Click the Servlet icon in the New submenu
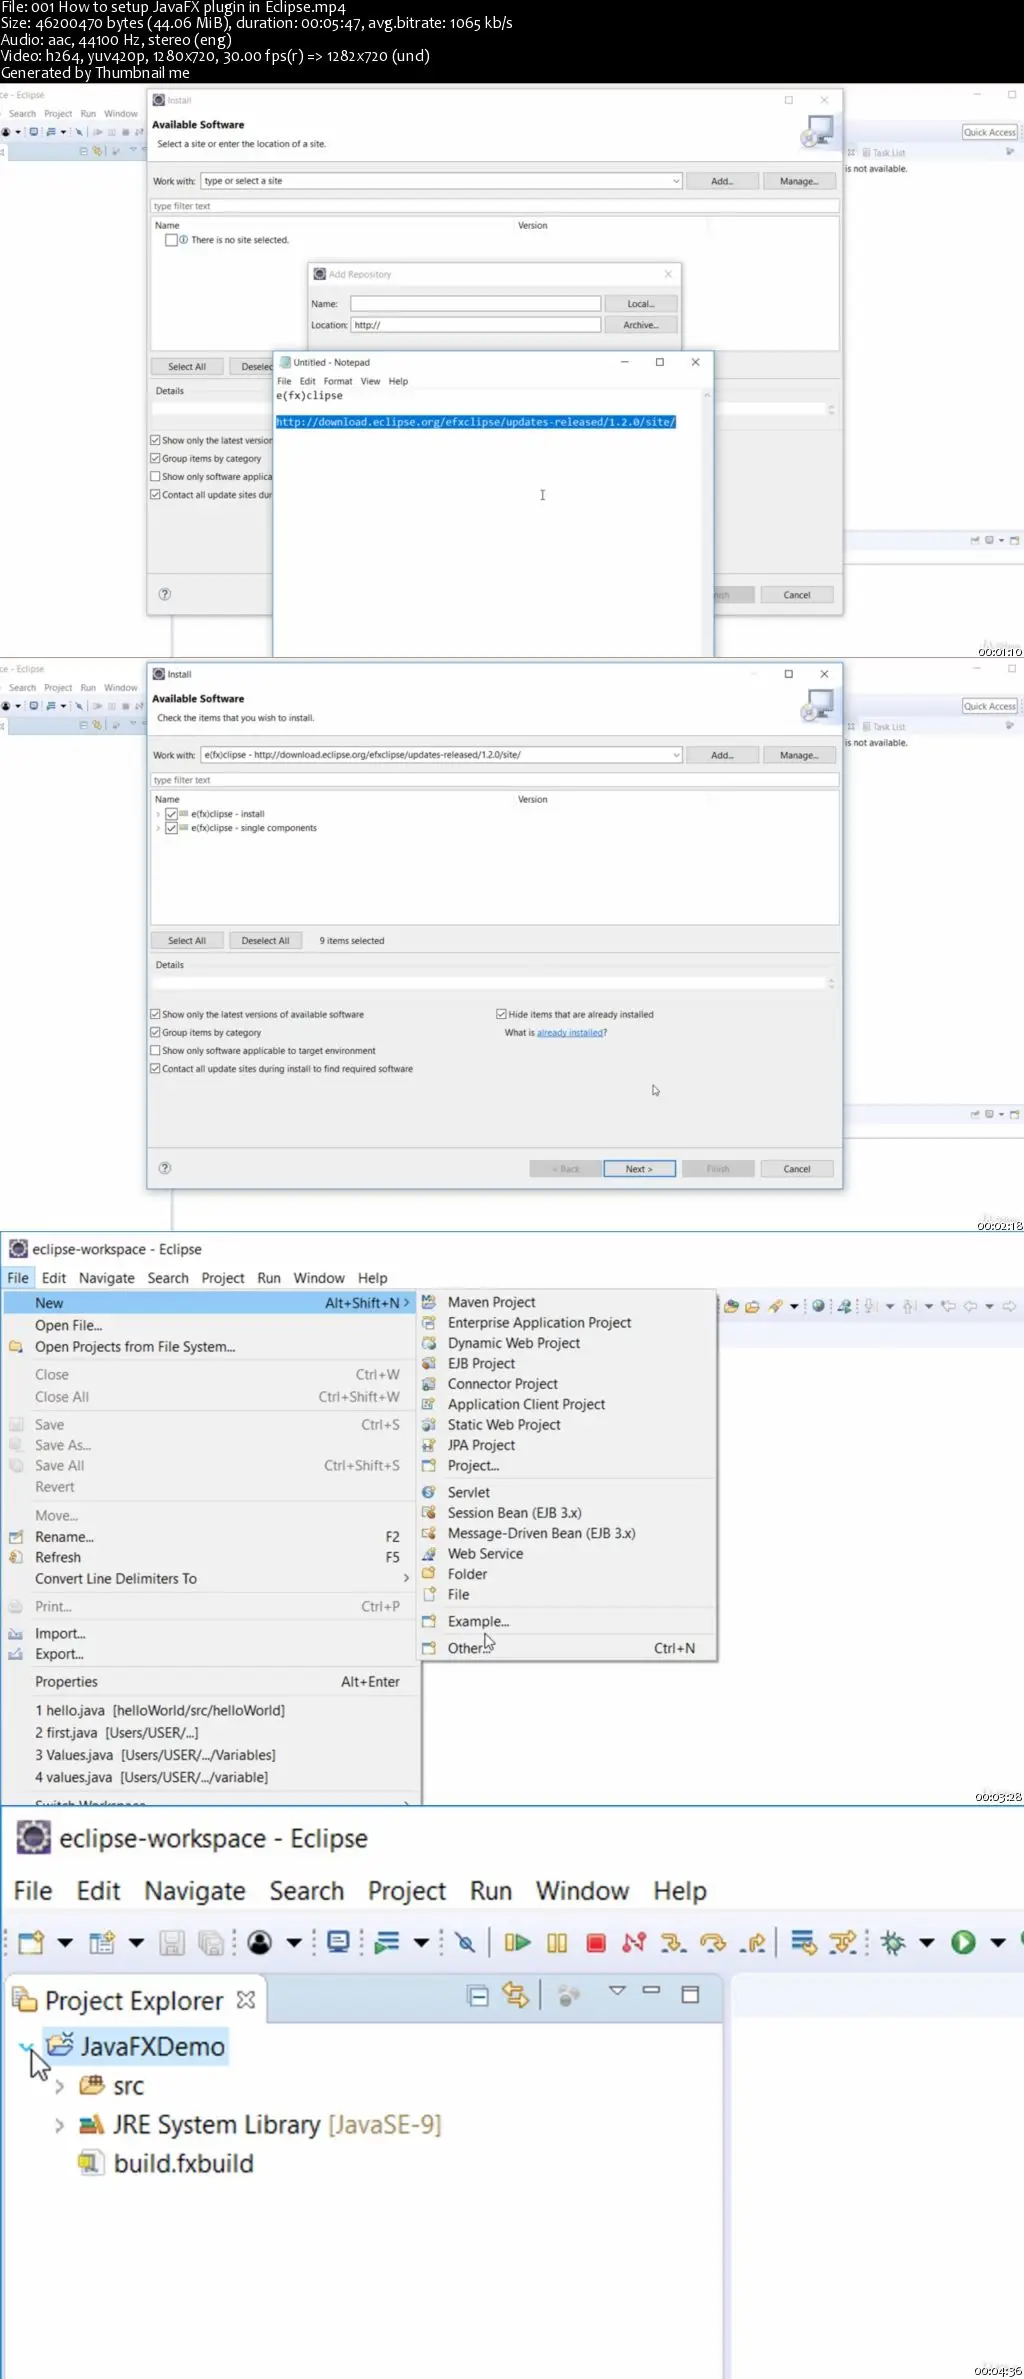This screenshot has width=1024, height=2379. coord(429,1492)
